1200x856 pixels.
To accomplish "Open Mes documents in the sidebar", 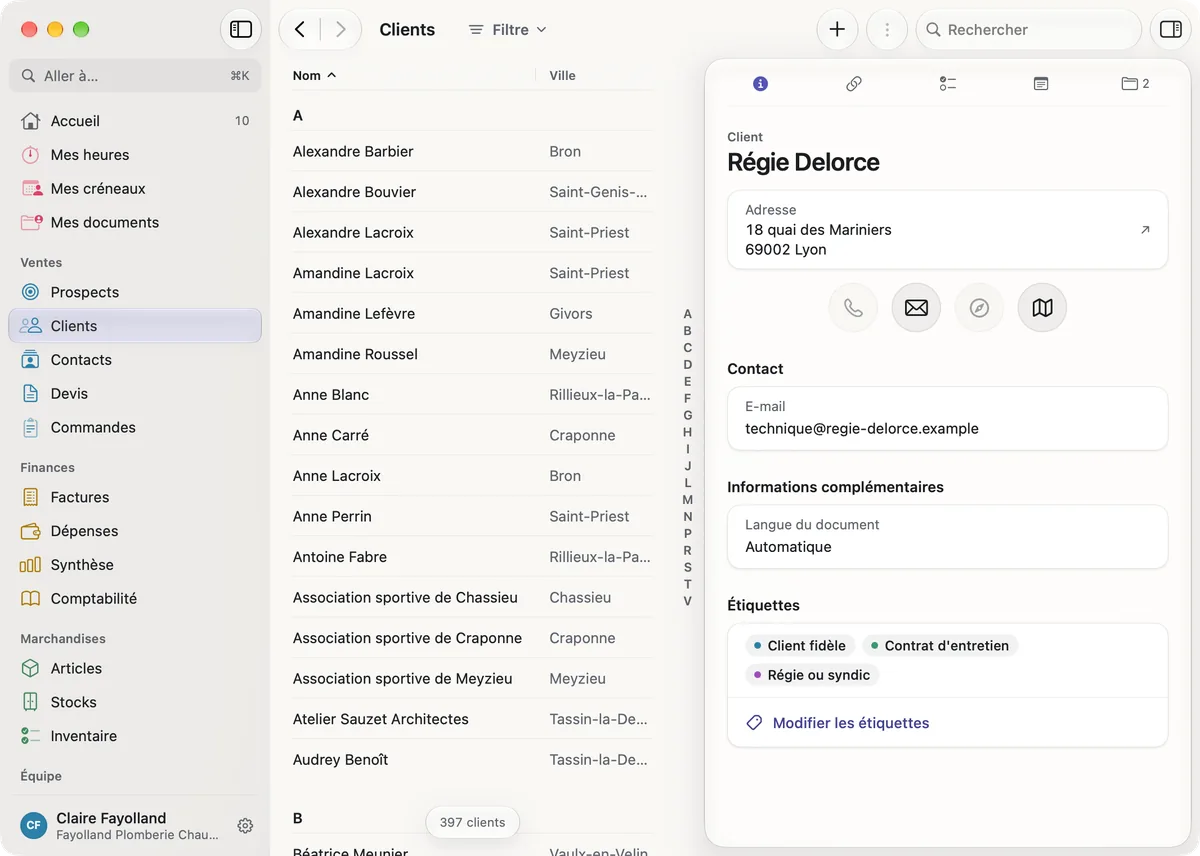I will click(135, 223).
